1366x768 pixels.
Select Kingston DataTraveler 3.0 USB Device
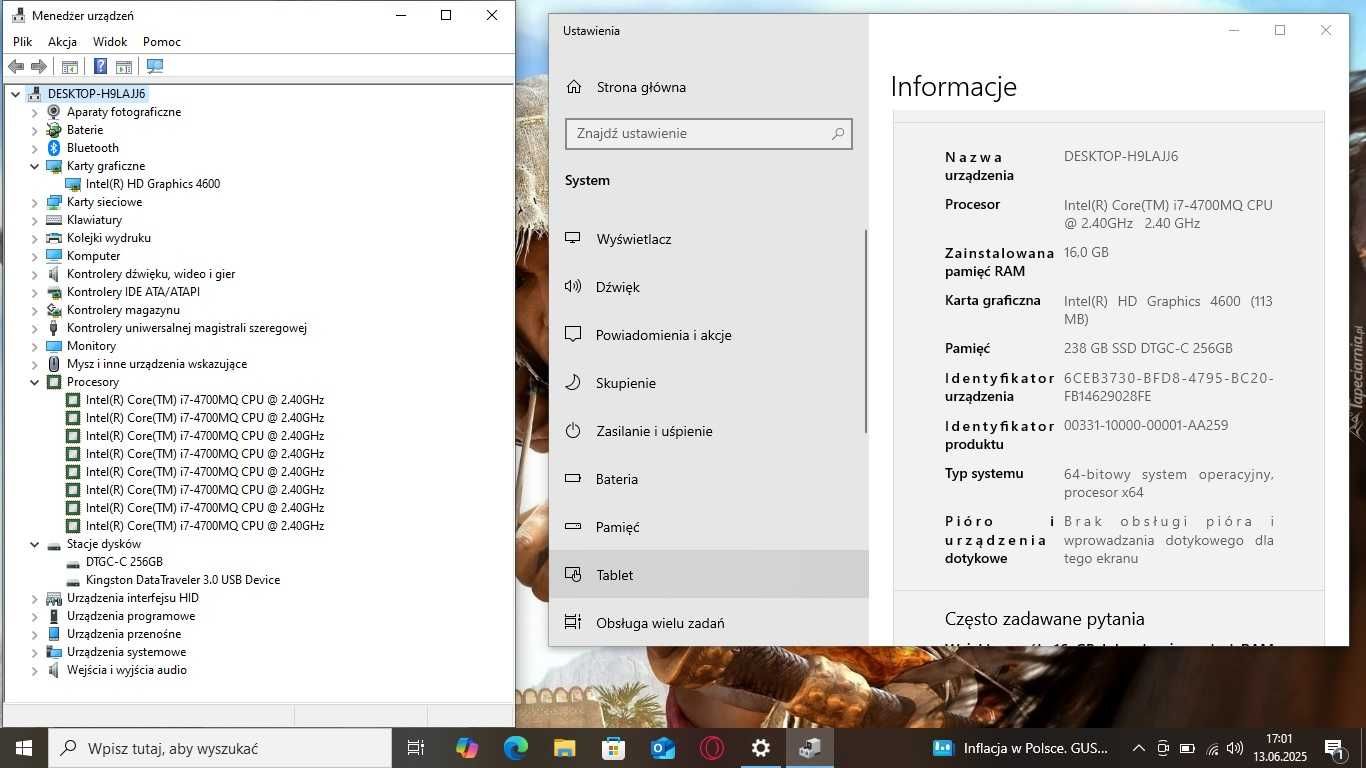182,580
